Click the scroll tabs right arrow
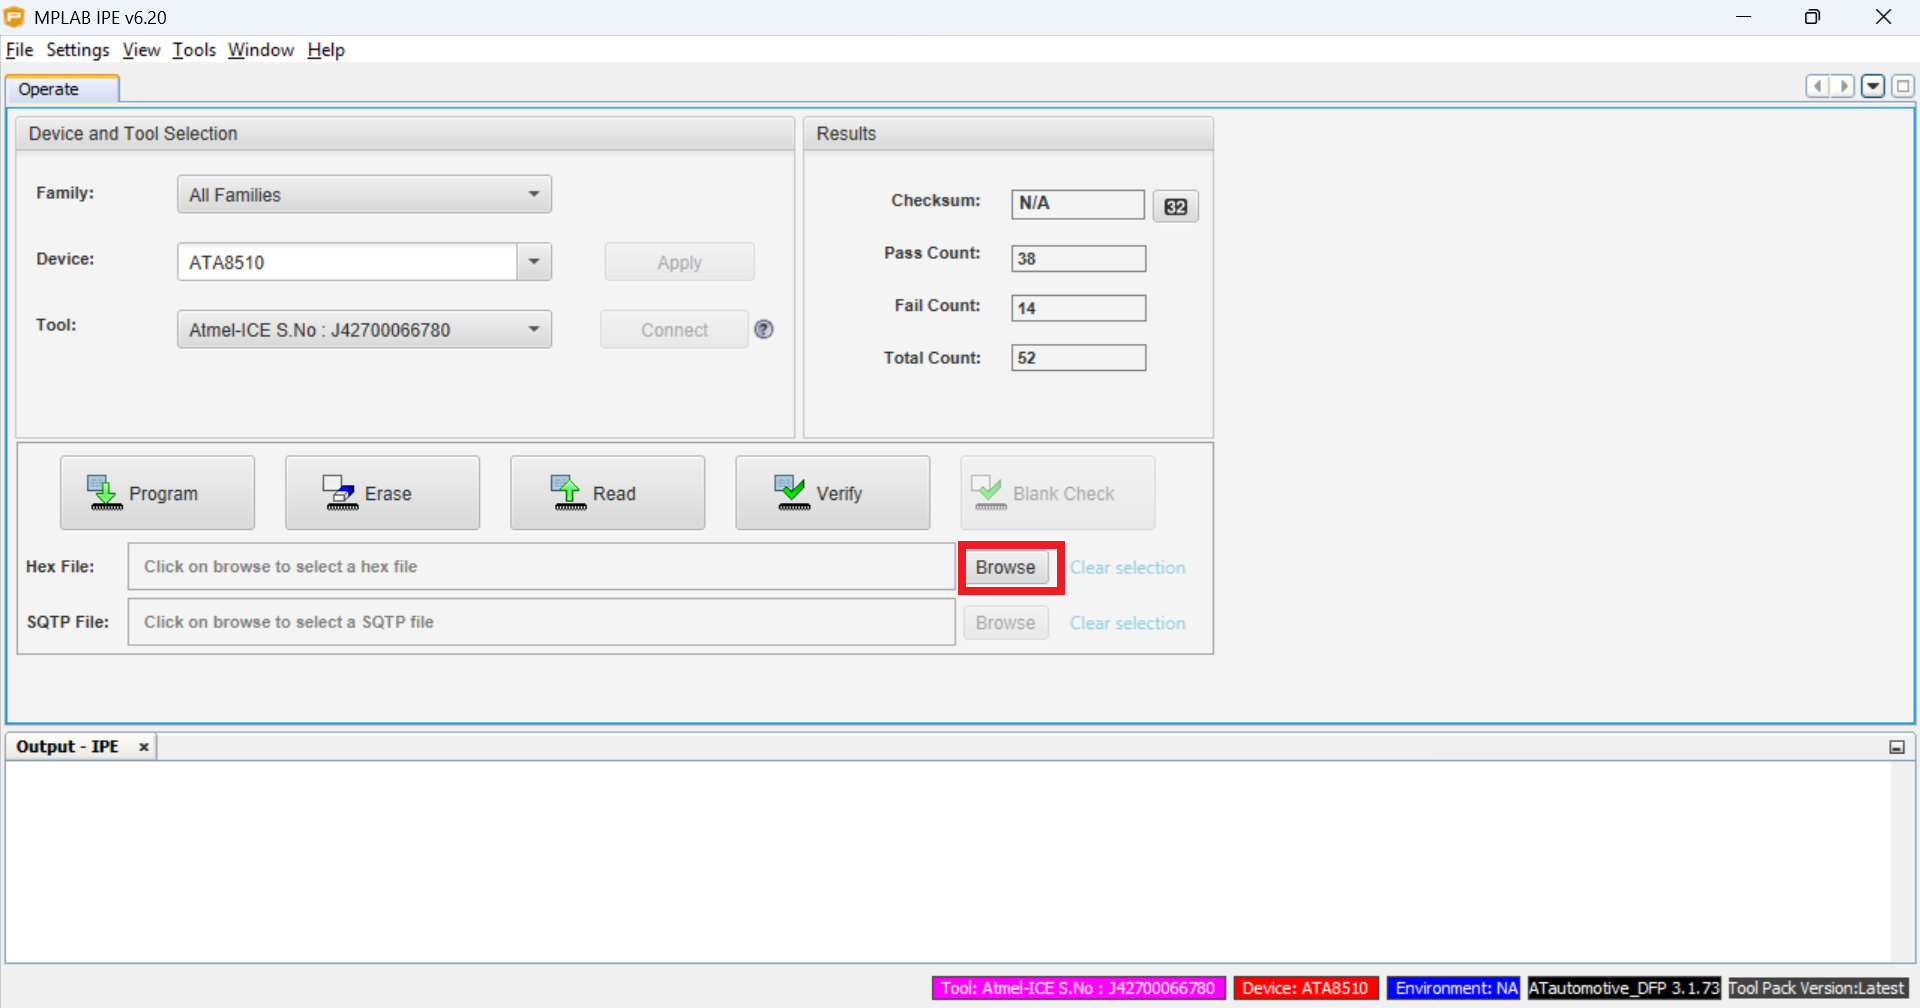The width and height of the screenshot is (1920, 1008). [1842, 86]
